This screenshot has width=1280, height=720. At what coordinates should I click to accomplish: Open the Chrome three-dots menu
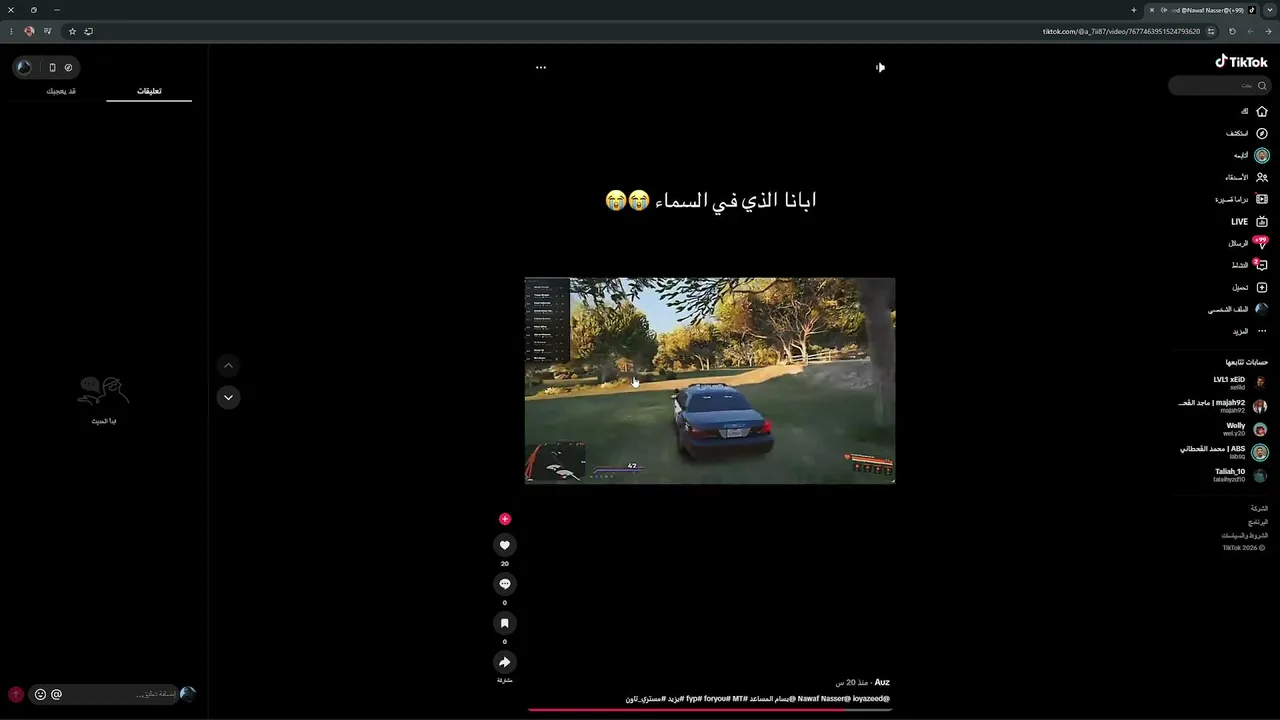click(11, 31)
